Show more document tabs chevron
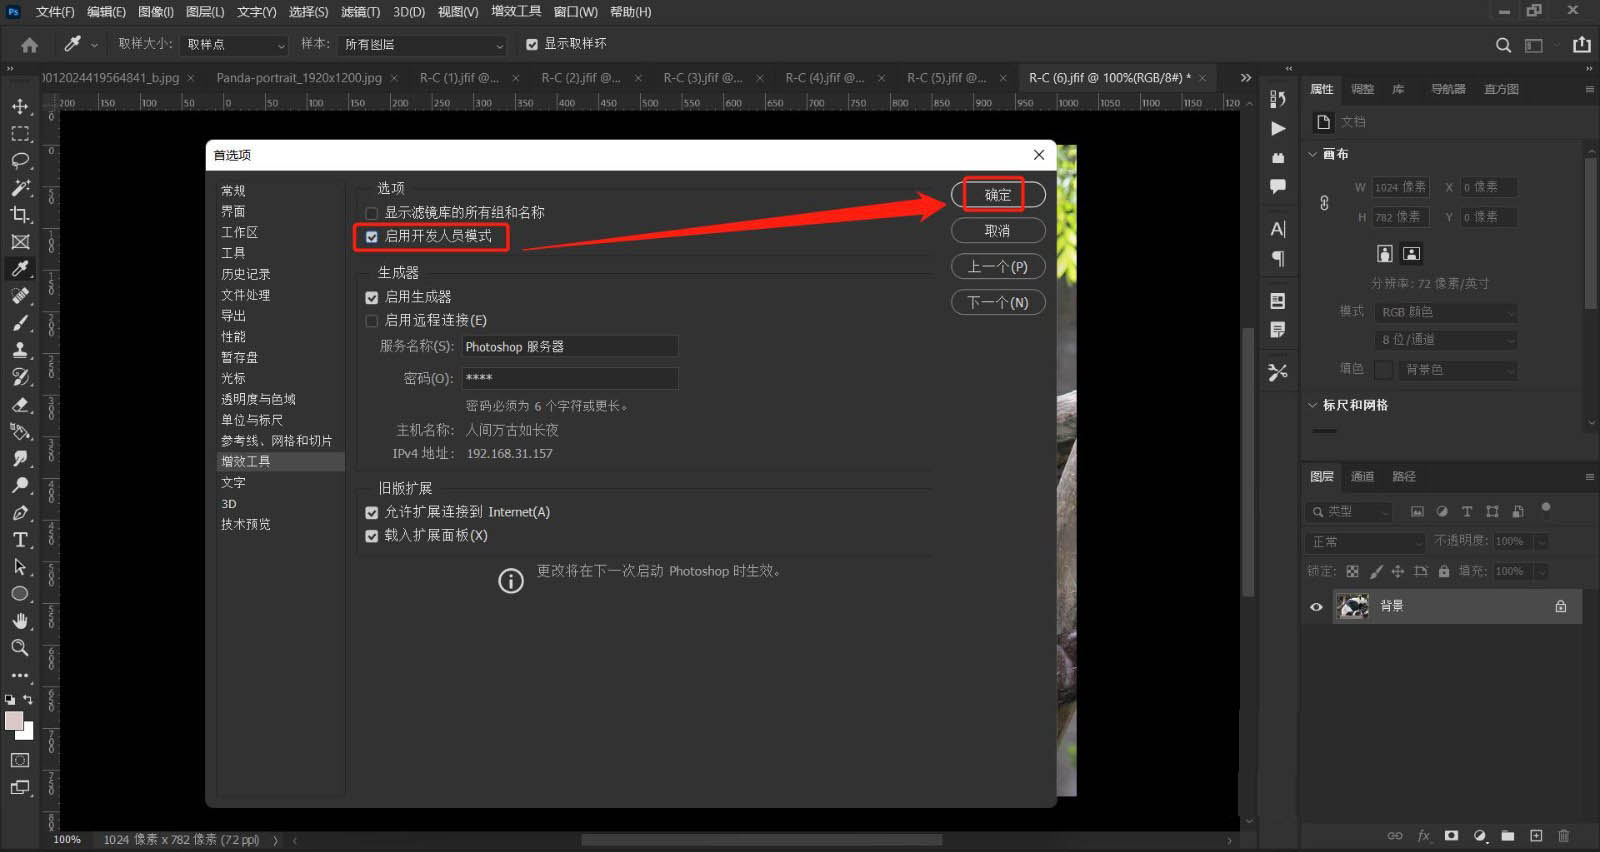Image resolution: width=1600 pixels, height=852 pixels. tap(1245, 77)
